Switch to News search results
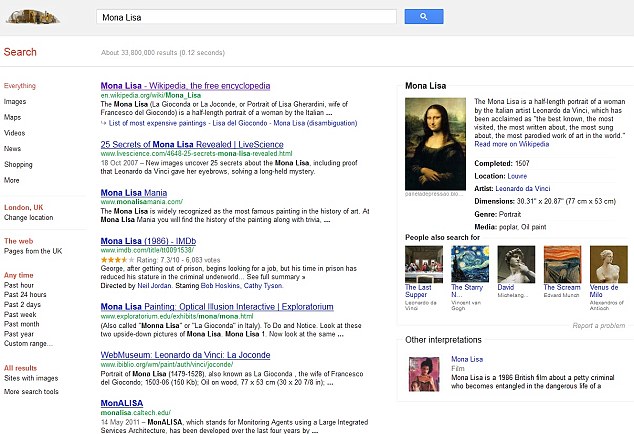The image size is (634, 434). (12, 149)
